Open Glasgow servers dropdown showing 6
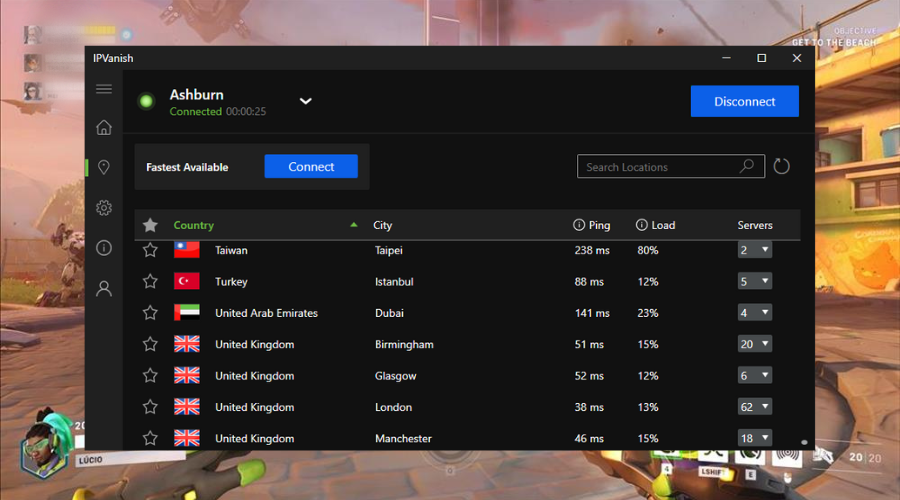 click(754, 375)
